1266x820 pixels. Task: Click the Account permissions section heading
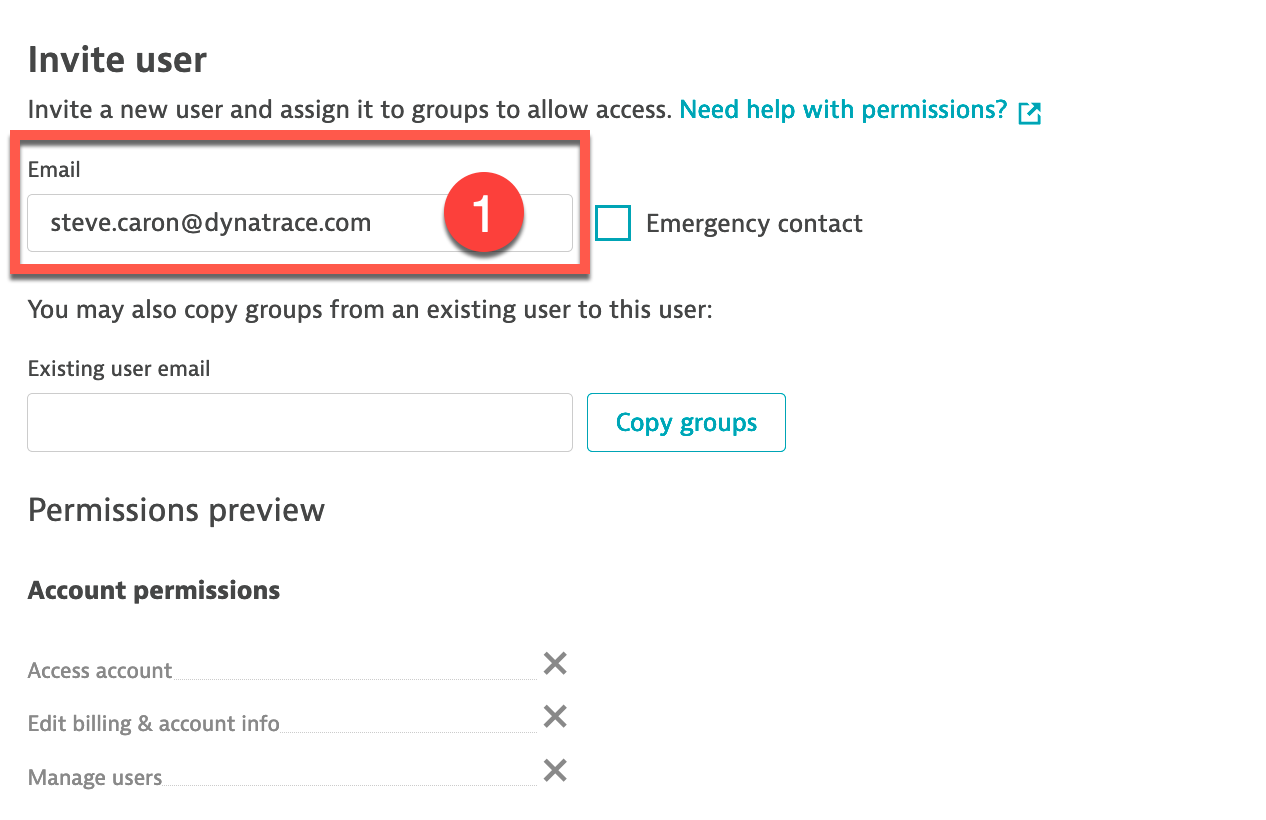(x=154, y=591)
